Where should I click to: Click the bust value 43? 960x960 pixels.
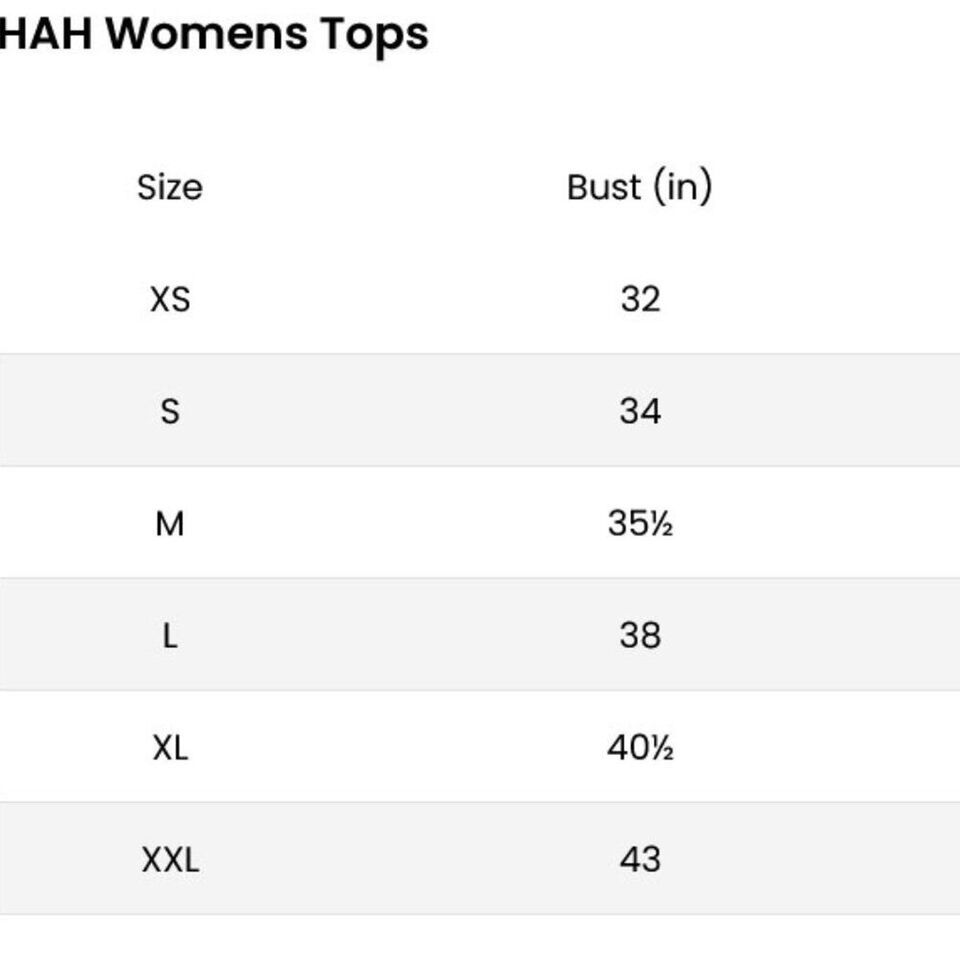pos(640,860)
